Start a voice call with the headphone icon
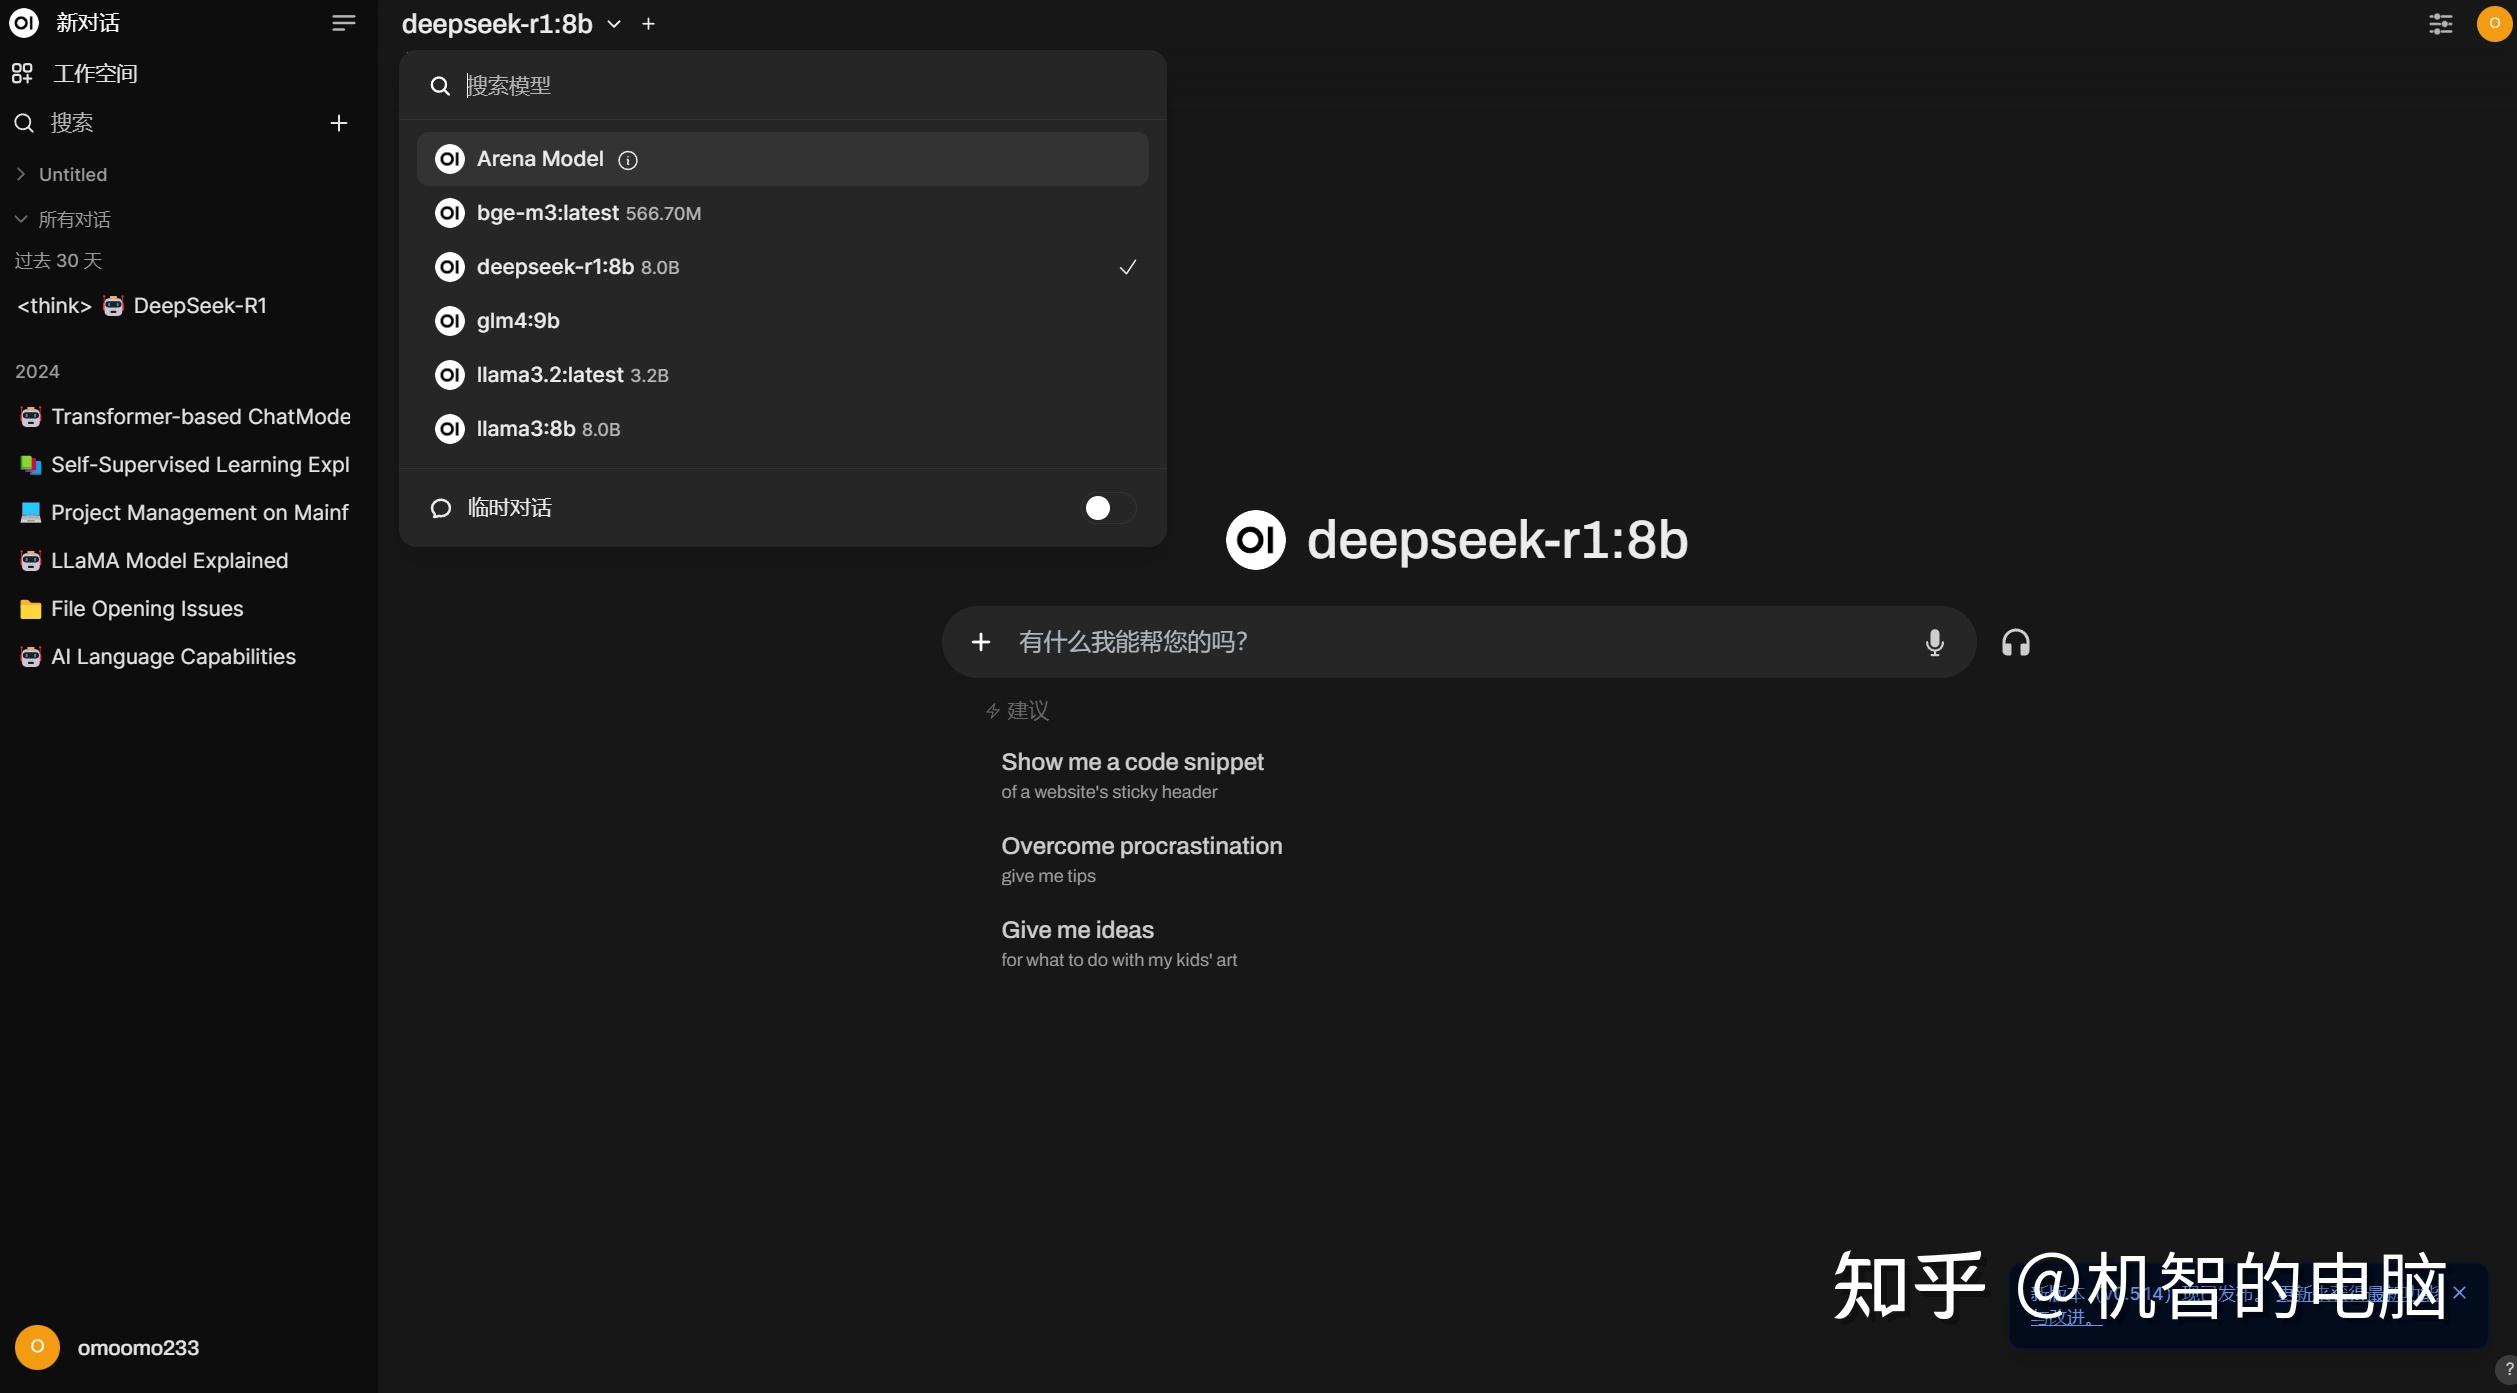The width and height of the screenshot is (2517, 1393). click(2015, 642)
